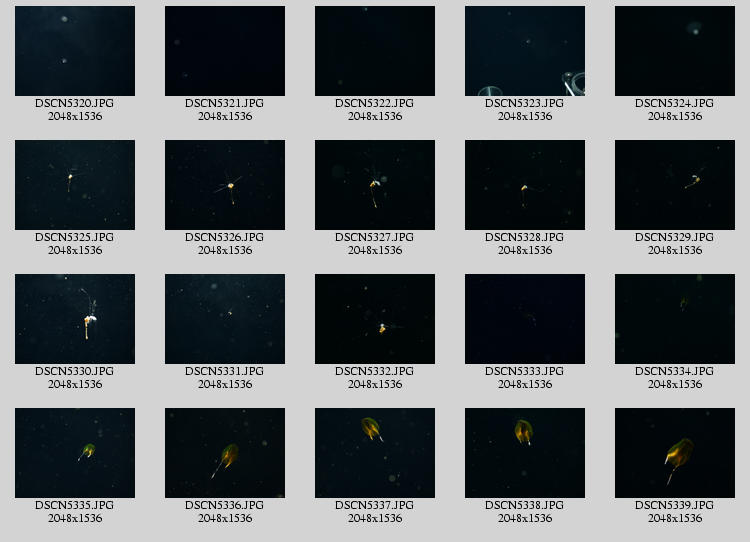Select the DSCN5321.JPG thumbnail
750x542 pixels.
pos(225,51)
